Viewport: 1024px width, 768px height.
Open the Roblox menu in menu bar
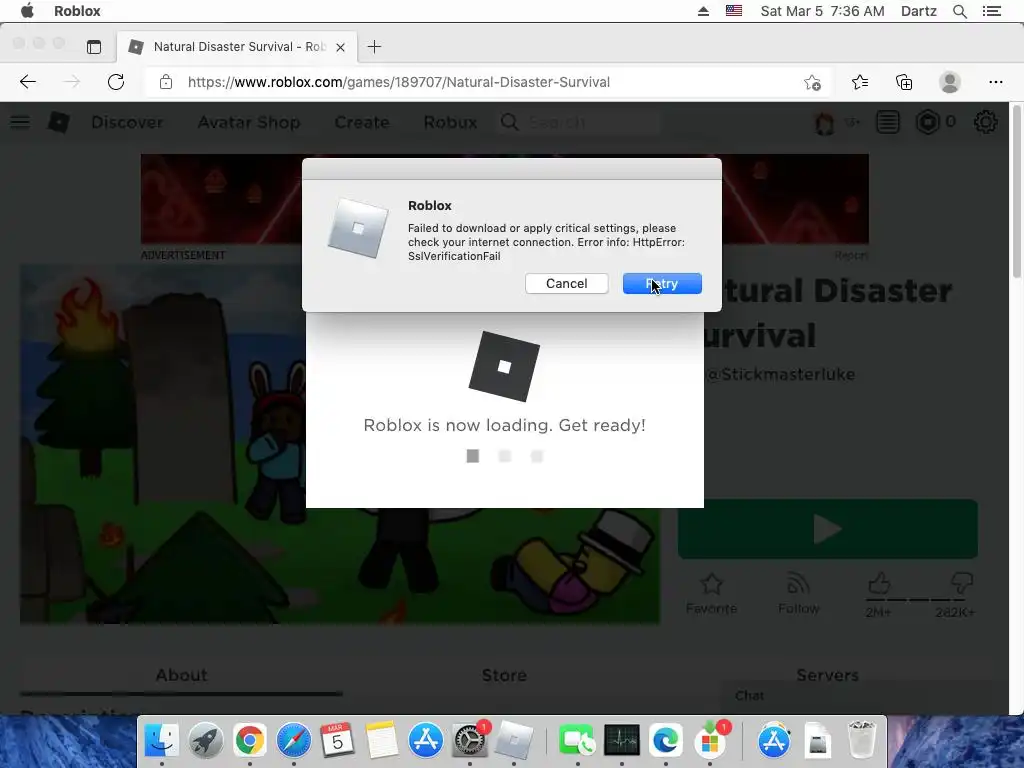coord(77,11)
